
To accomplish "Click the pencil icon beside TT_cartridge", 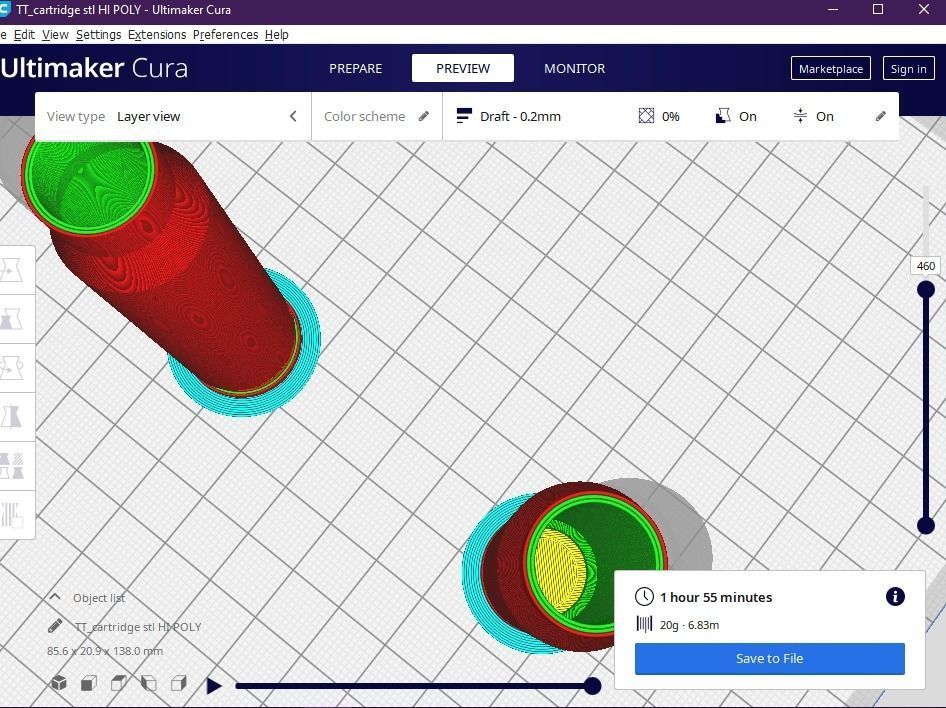I will [x=55, y=626].
